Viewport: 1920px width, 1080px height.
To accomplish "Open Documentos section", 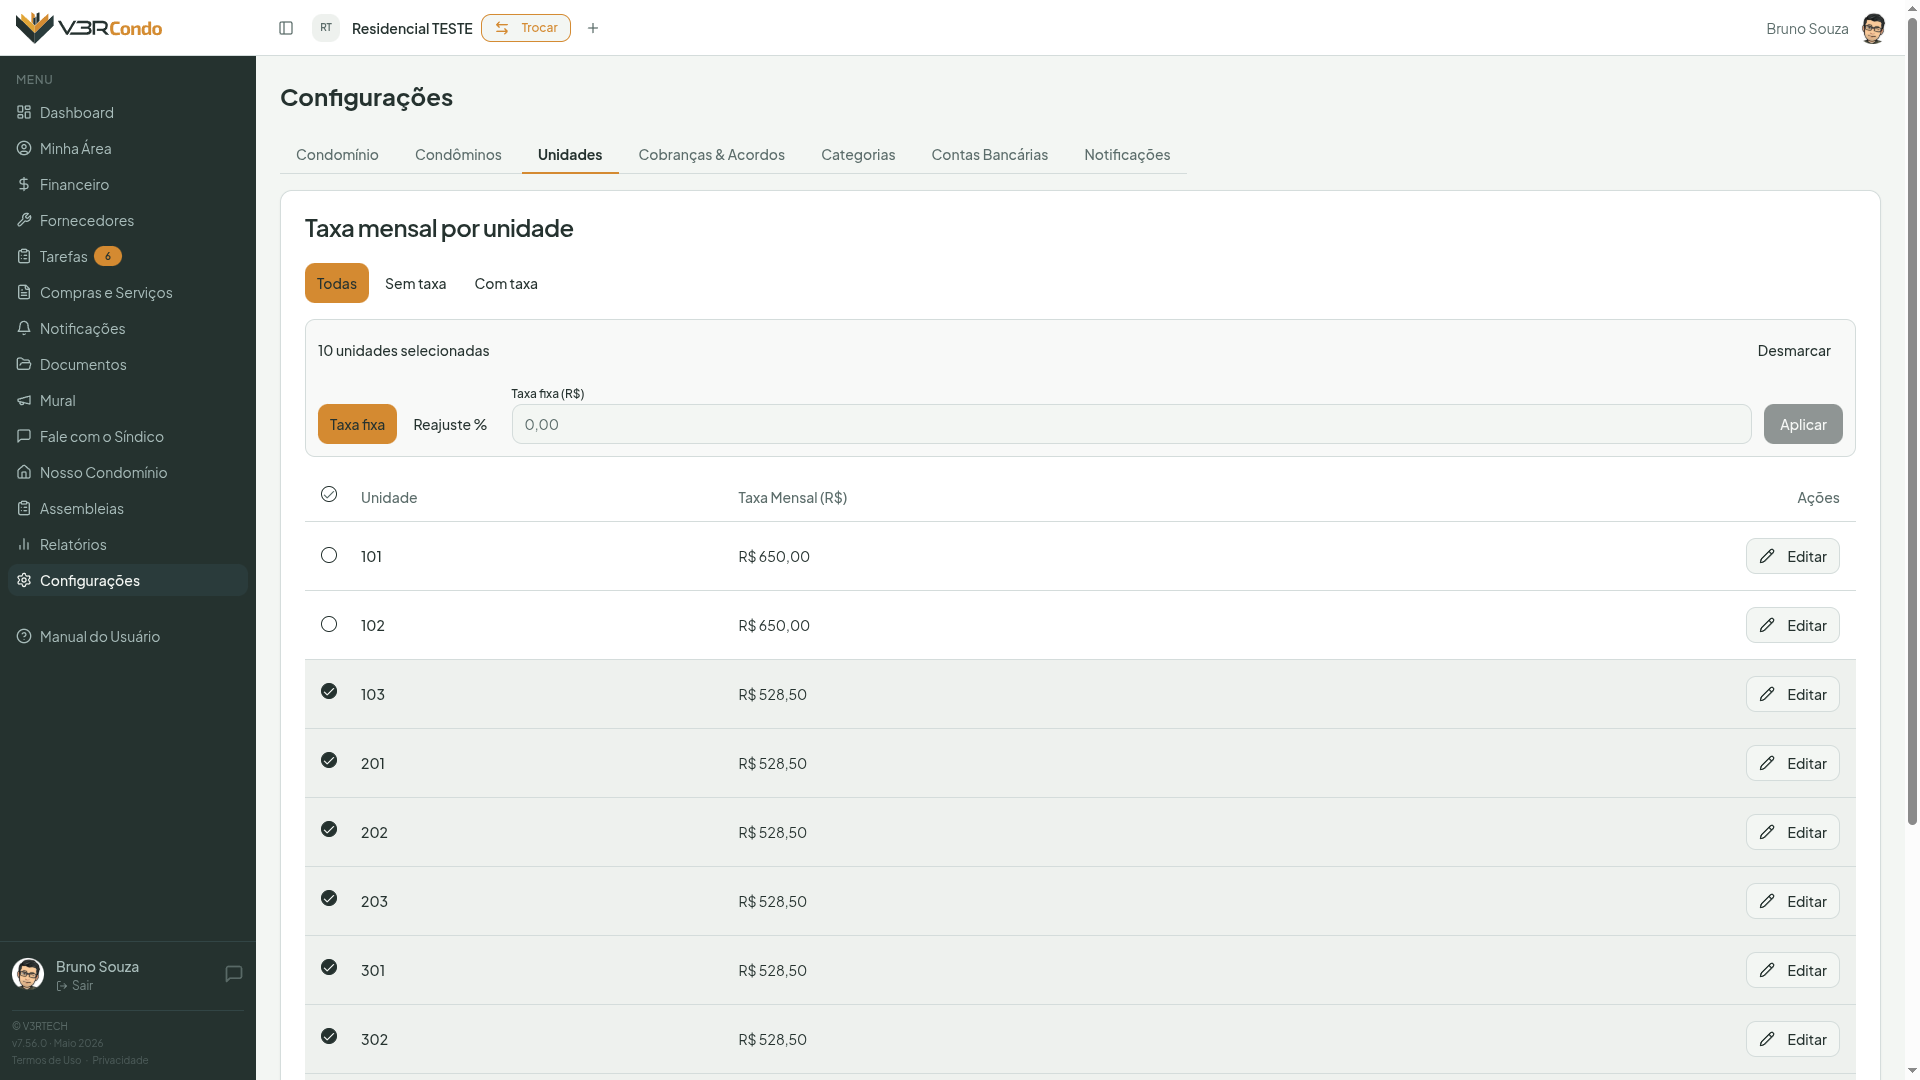I will (128, 364).
